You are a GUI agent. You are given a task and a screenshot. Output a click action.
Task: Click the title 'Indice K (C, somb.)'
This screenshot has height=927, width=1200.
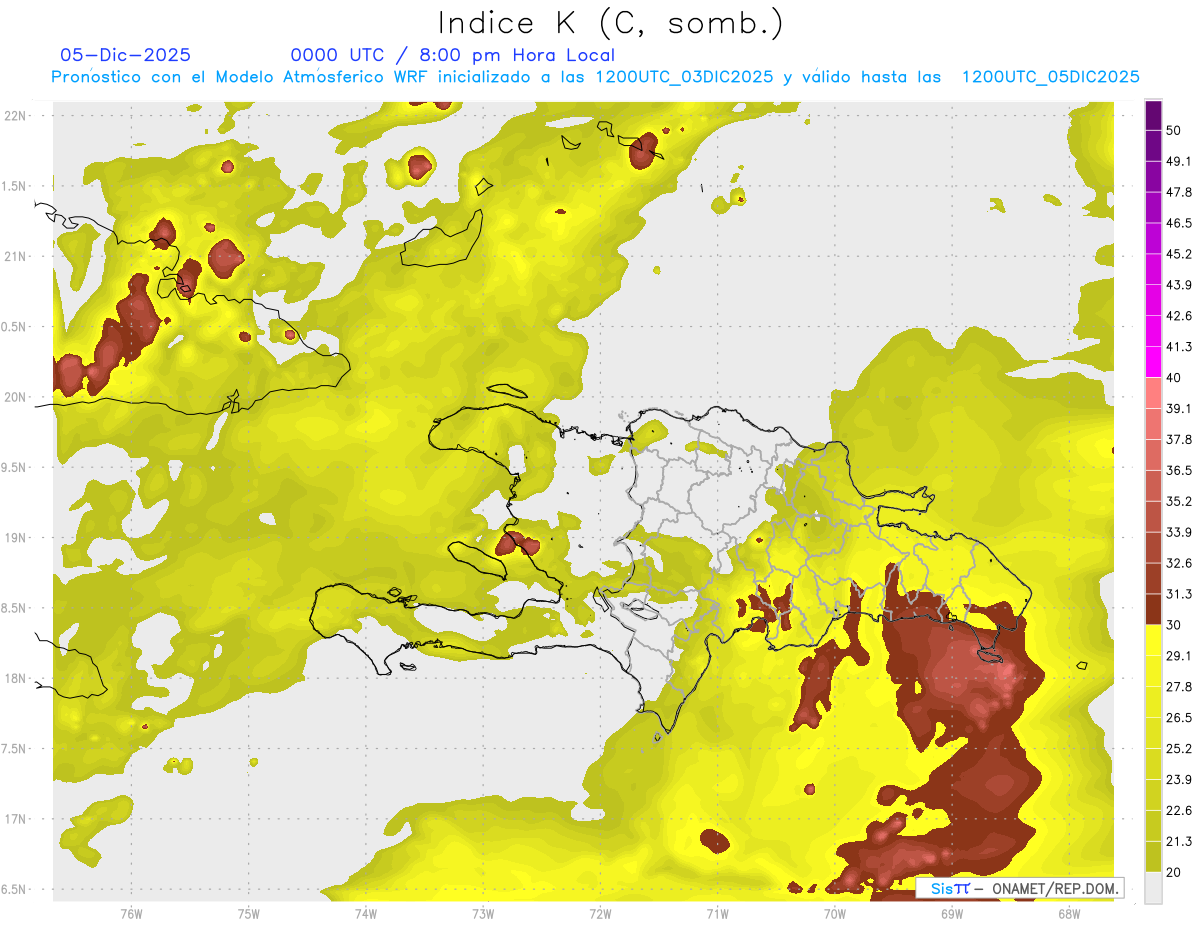tap(610, 23)
